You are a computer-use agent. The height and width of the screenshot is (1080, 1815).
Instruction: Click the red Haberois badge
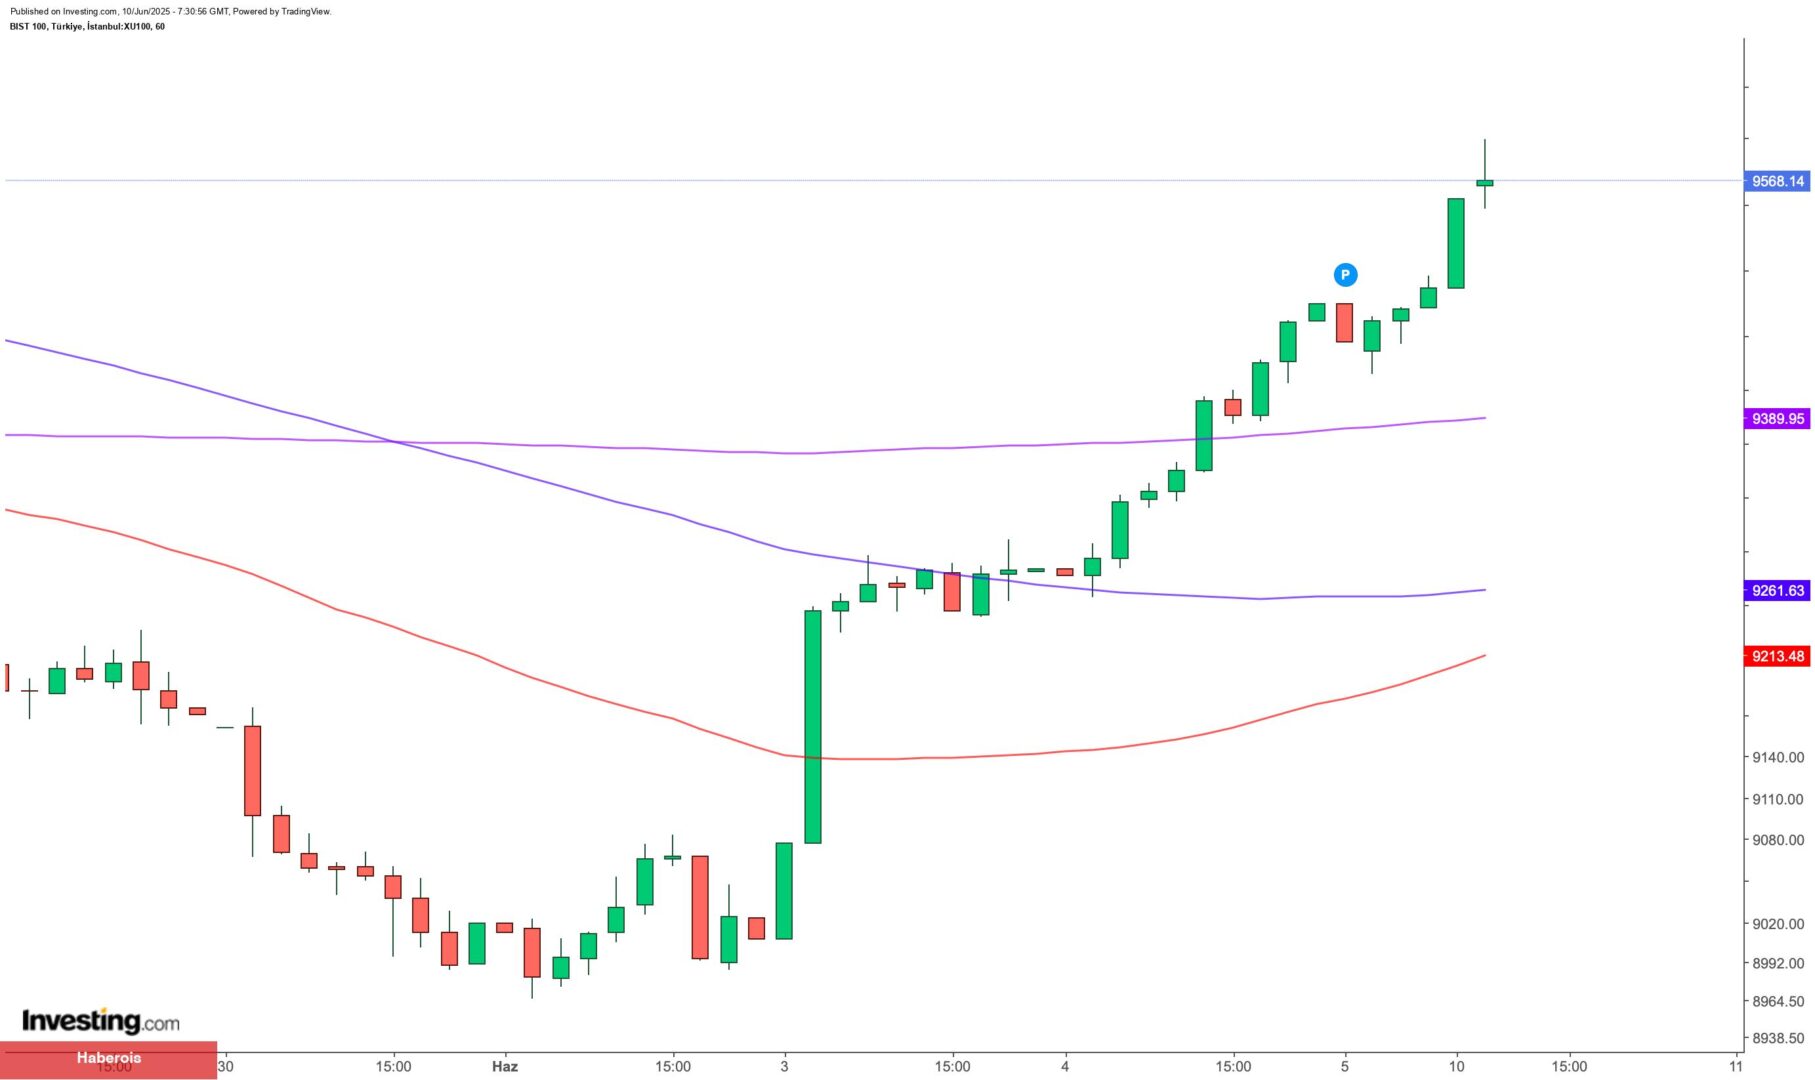coord(108,1058)
